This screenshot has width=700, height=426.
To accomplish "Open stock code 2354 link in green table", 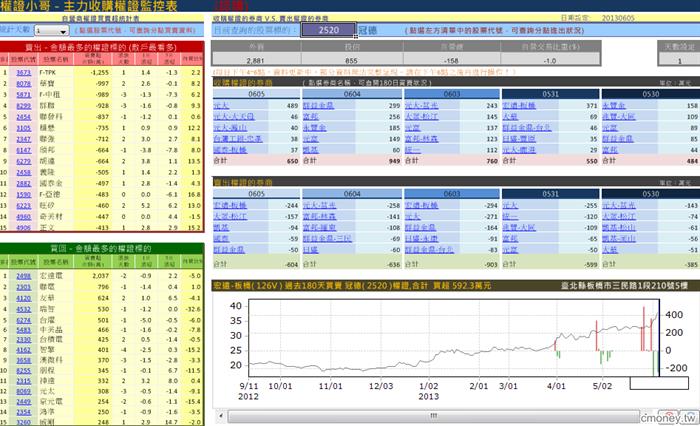I will (24, 412).
